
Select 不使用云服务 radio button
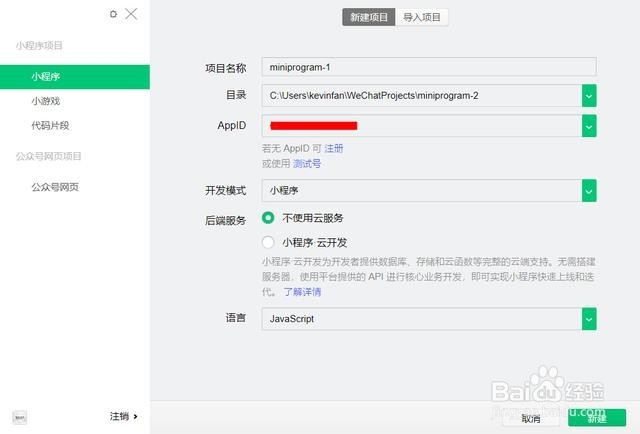pyautogui.click(x=268, y=218)
